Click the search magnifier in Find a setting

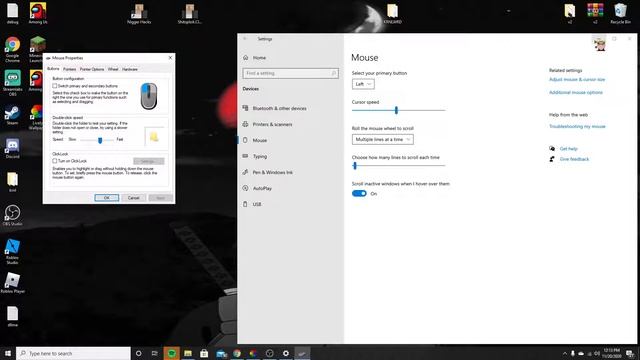[333, 73]
